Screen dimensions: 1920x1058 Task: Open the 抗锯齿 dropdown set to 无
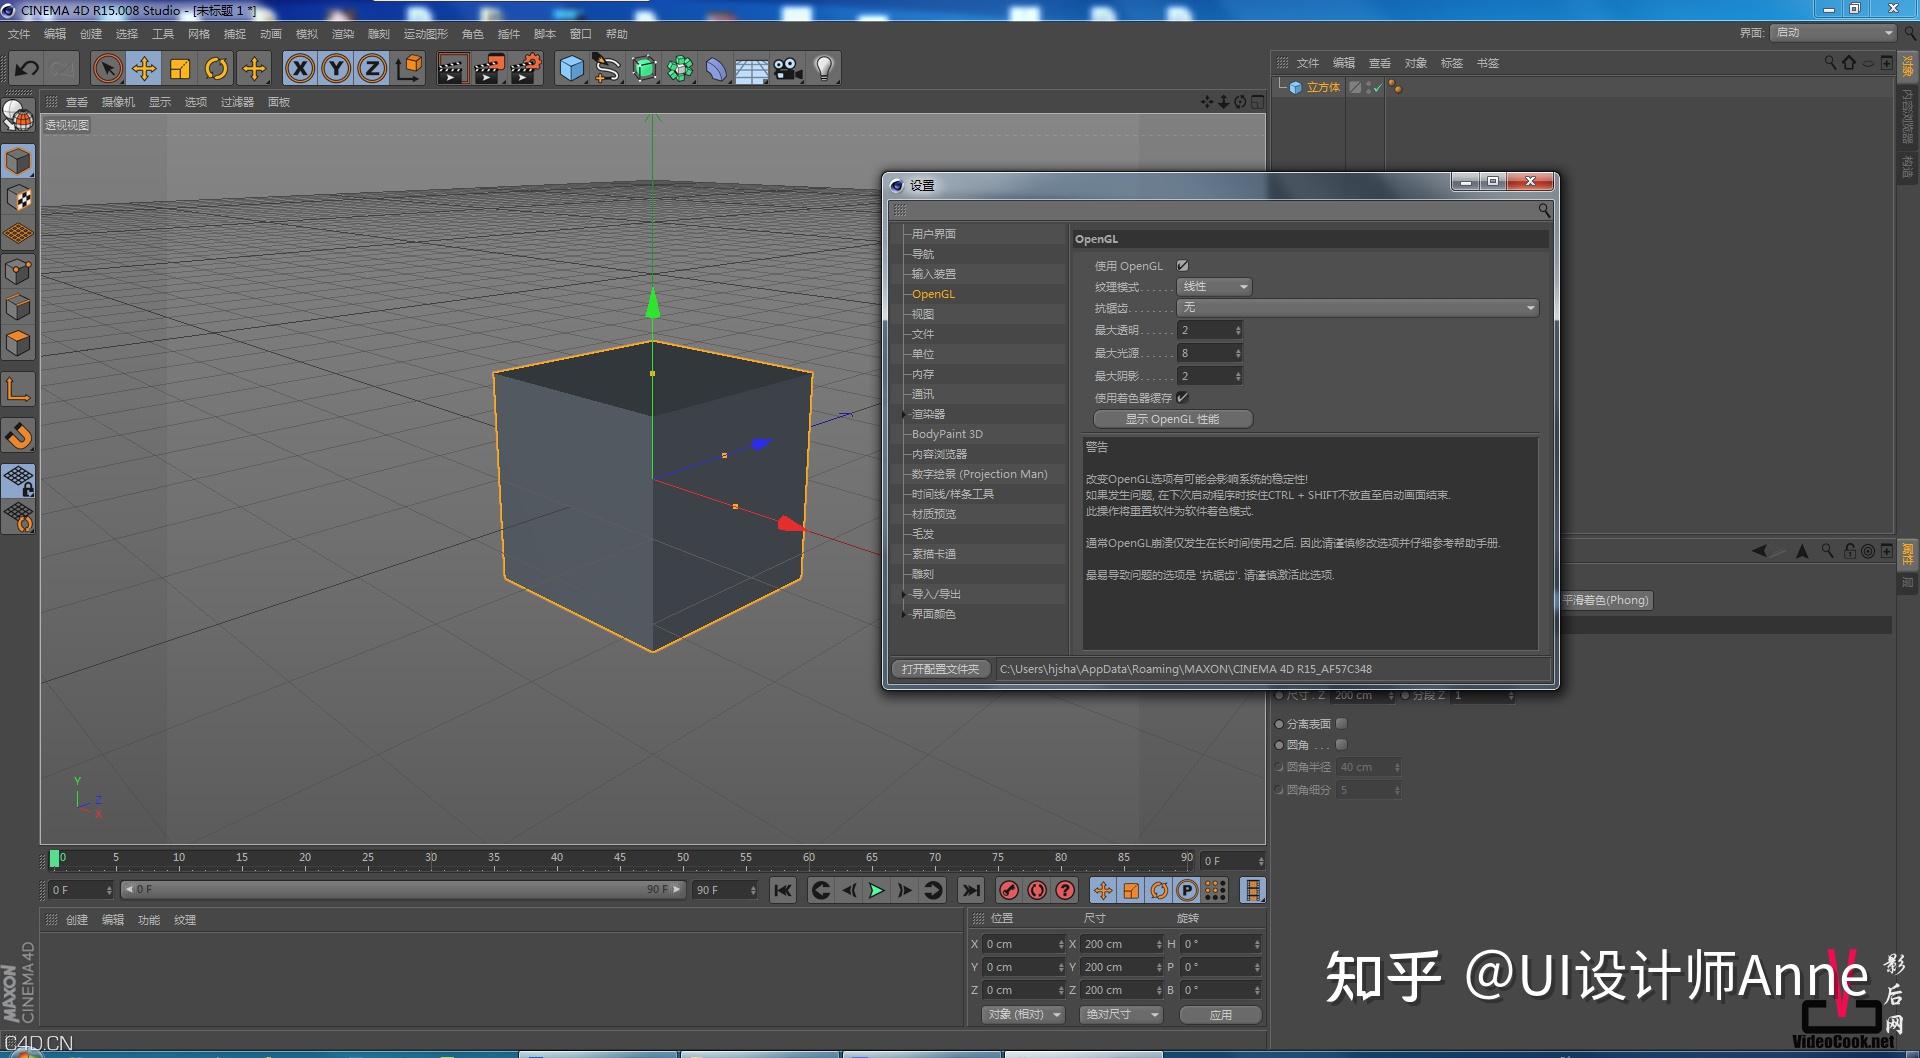click(1357, 307)
